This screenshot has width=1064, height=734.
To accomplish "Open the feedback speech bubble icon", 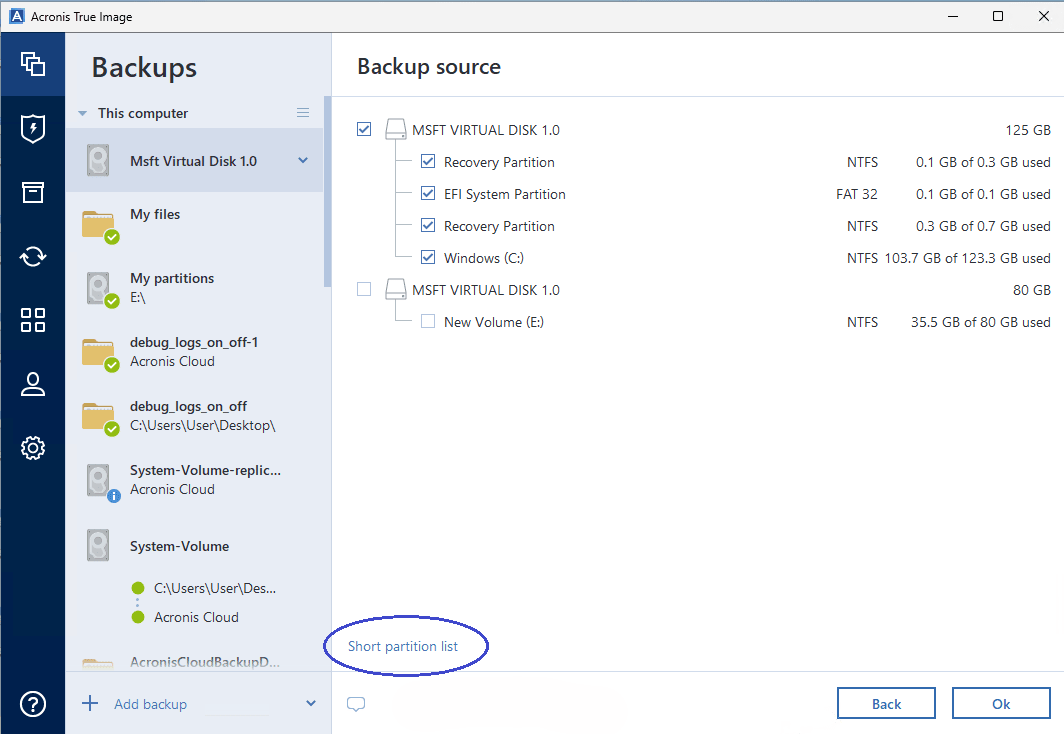I will [x=356, y=704].
